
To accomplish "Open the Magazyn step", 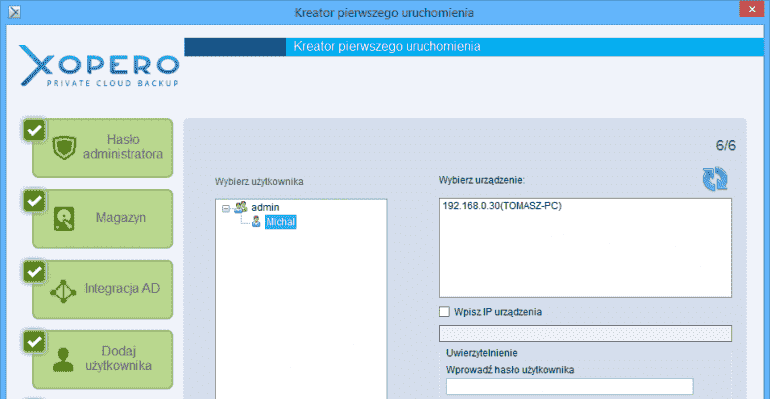I will click(103, 218).
